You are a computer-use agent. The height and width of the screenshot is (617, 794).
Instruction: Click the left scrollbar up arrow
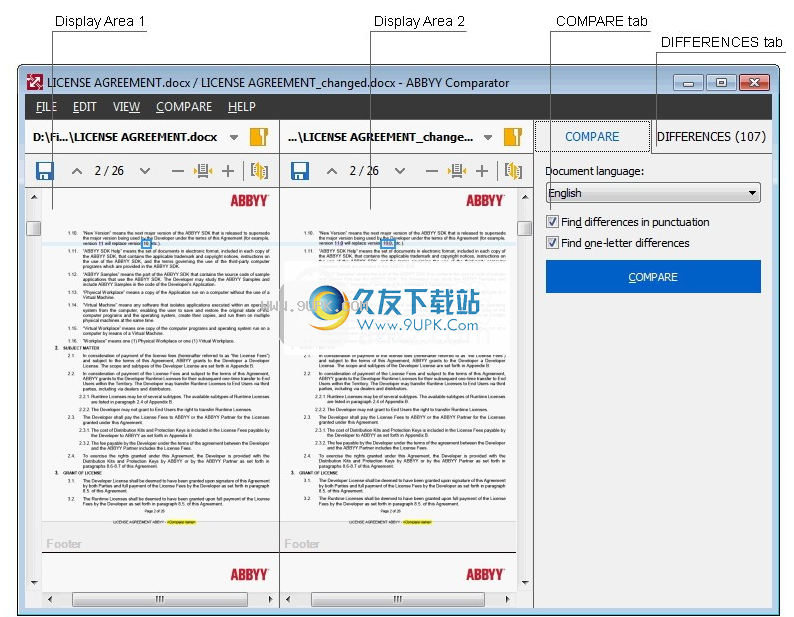tap(34, 197)
